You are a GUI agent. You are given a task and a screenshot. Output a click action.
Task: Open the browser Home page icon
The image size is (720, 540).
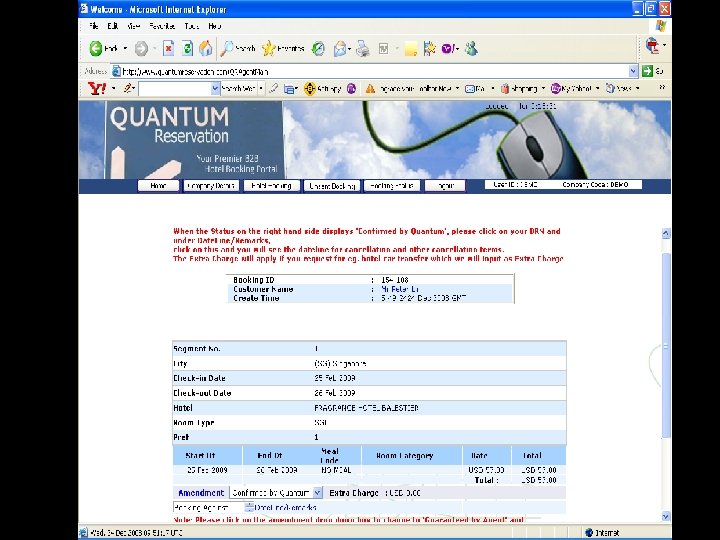point(206,48)
